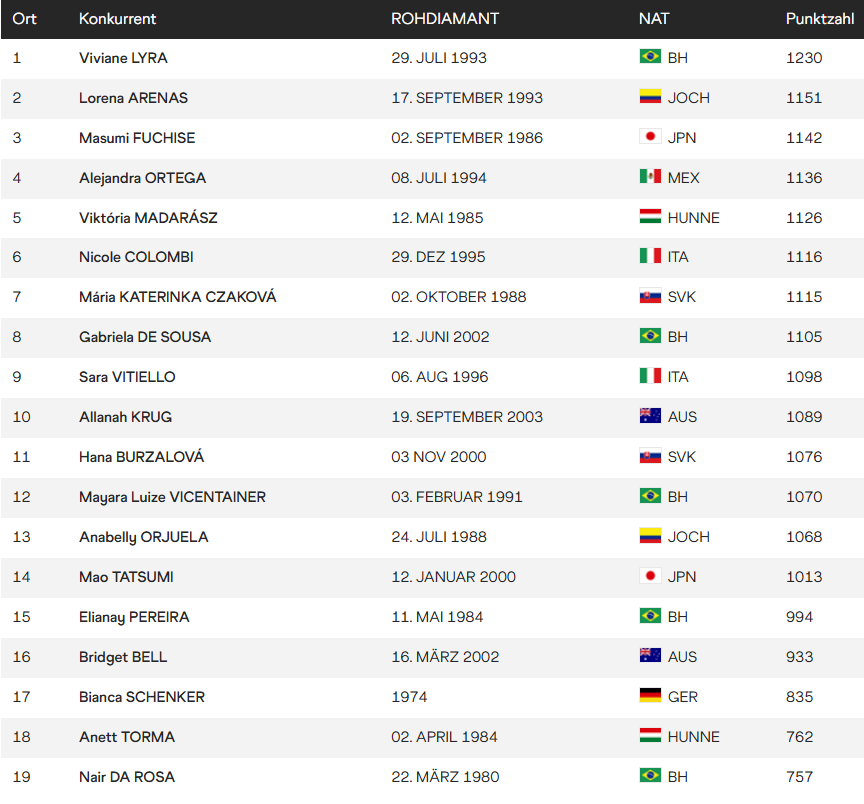This screenshot has width=864, height=804.
Task: Click Slovakia flag in Mária KATERINKA CZAKOVÁ row
Action: coord(650,296)
